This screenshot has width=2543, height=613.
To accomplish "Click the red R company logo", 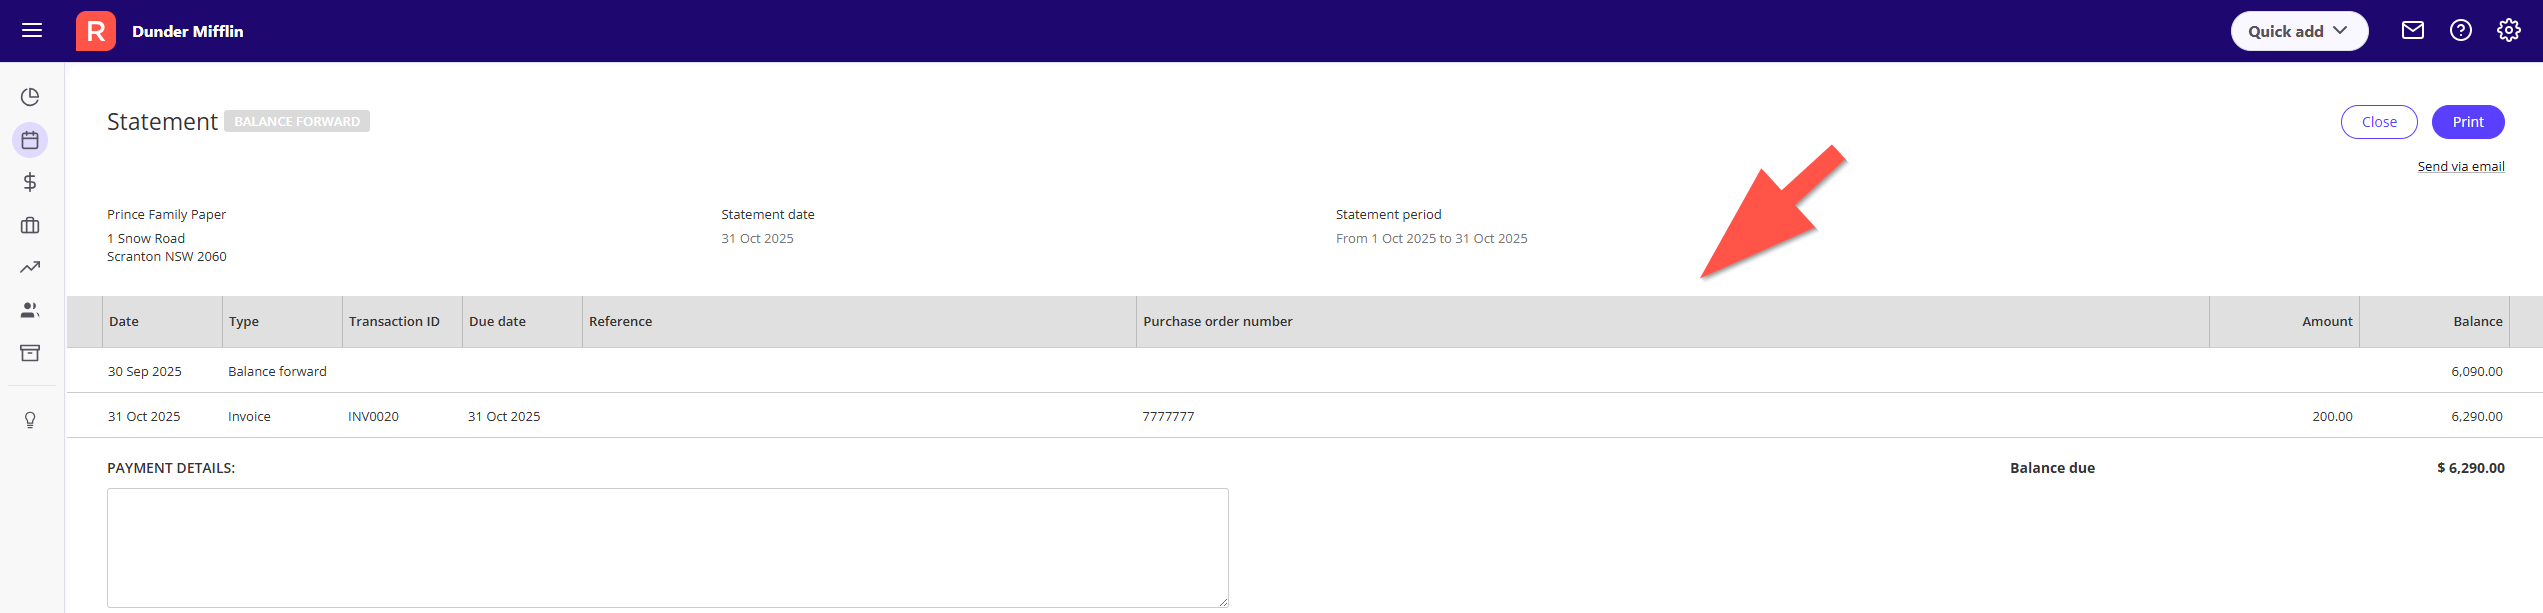I will (96, 31).
